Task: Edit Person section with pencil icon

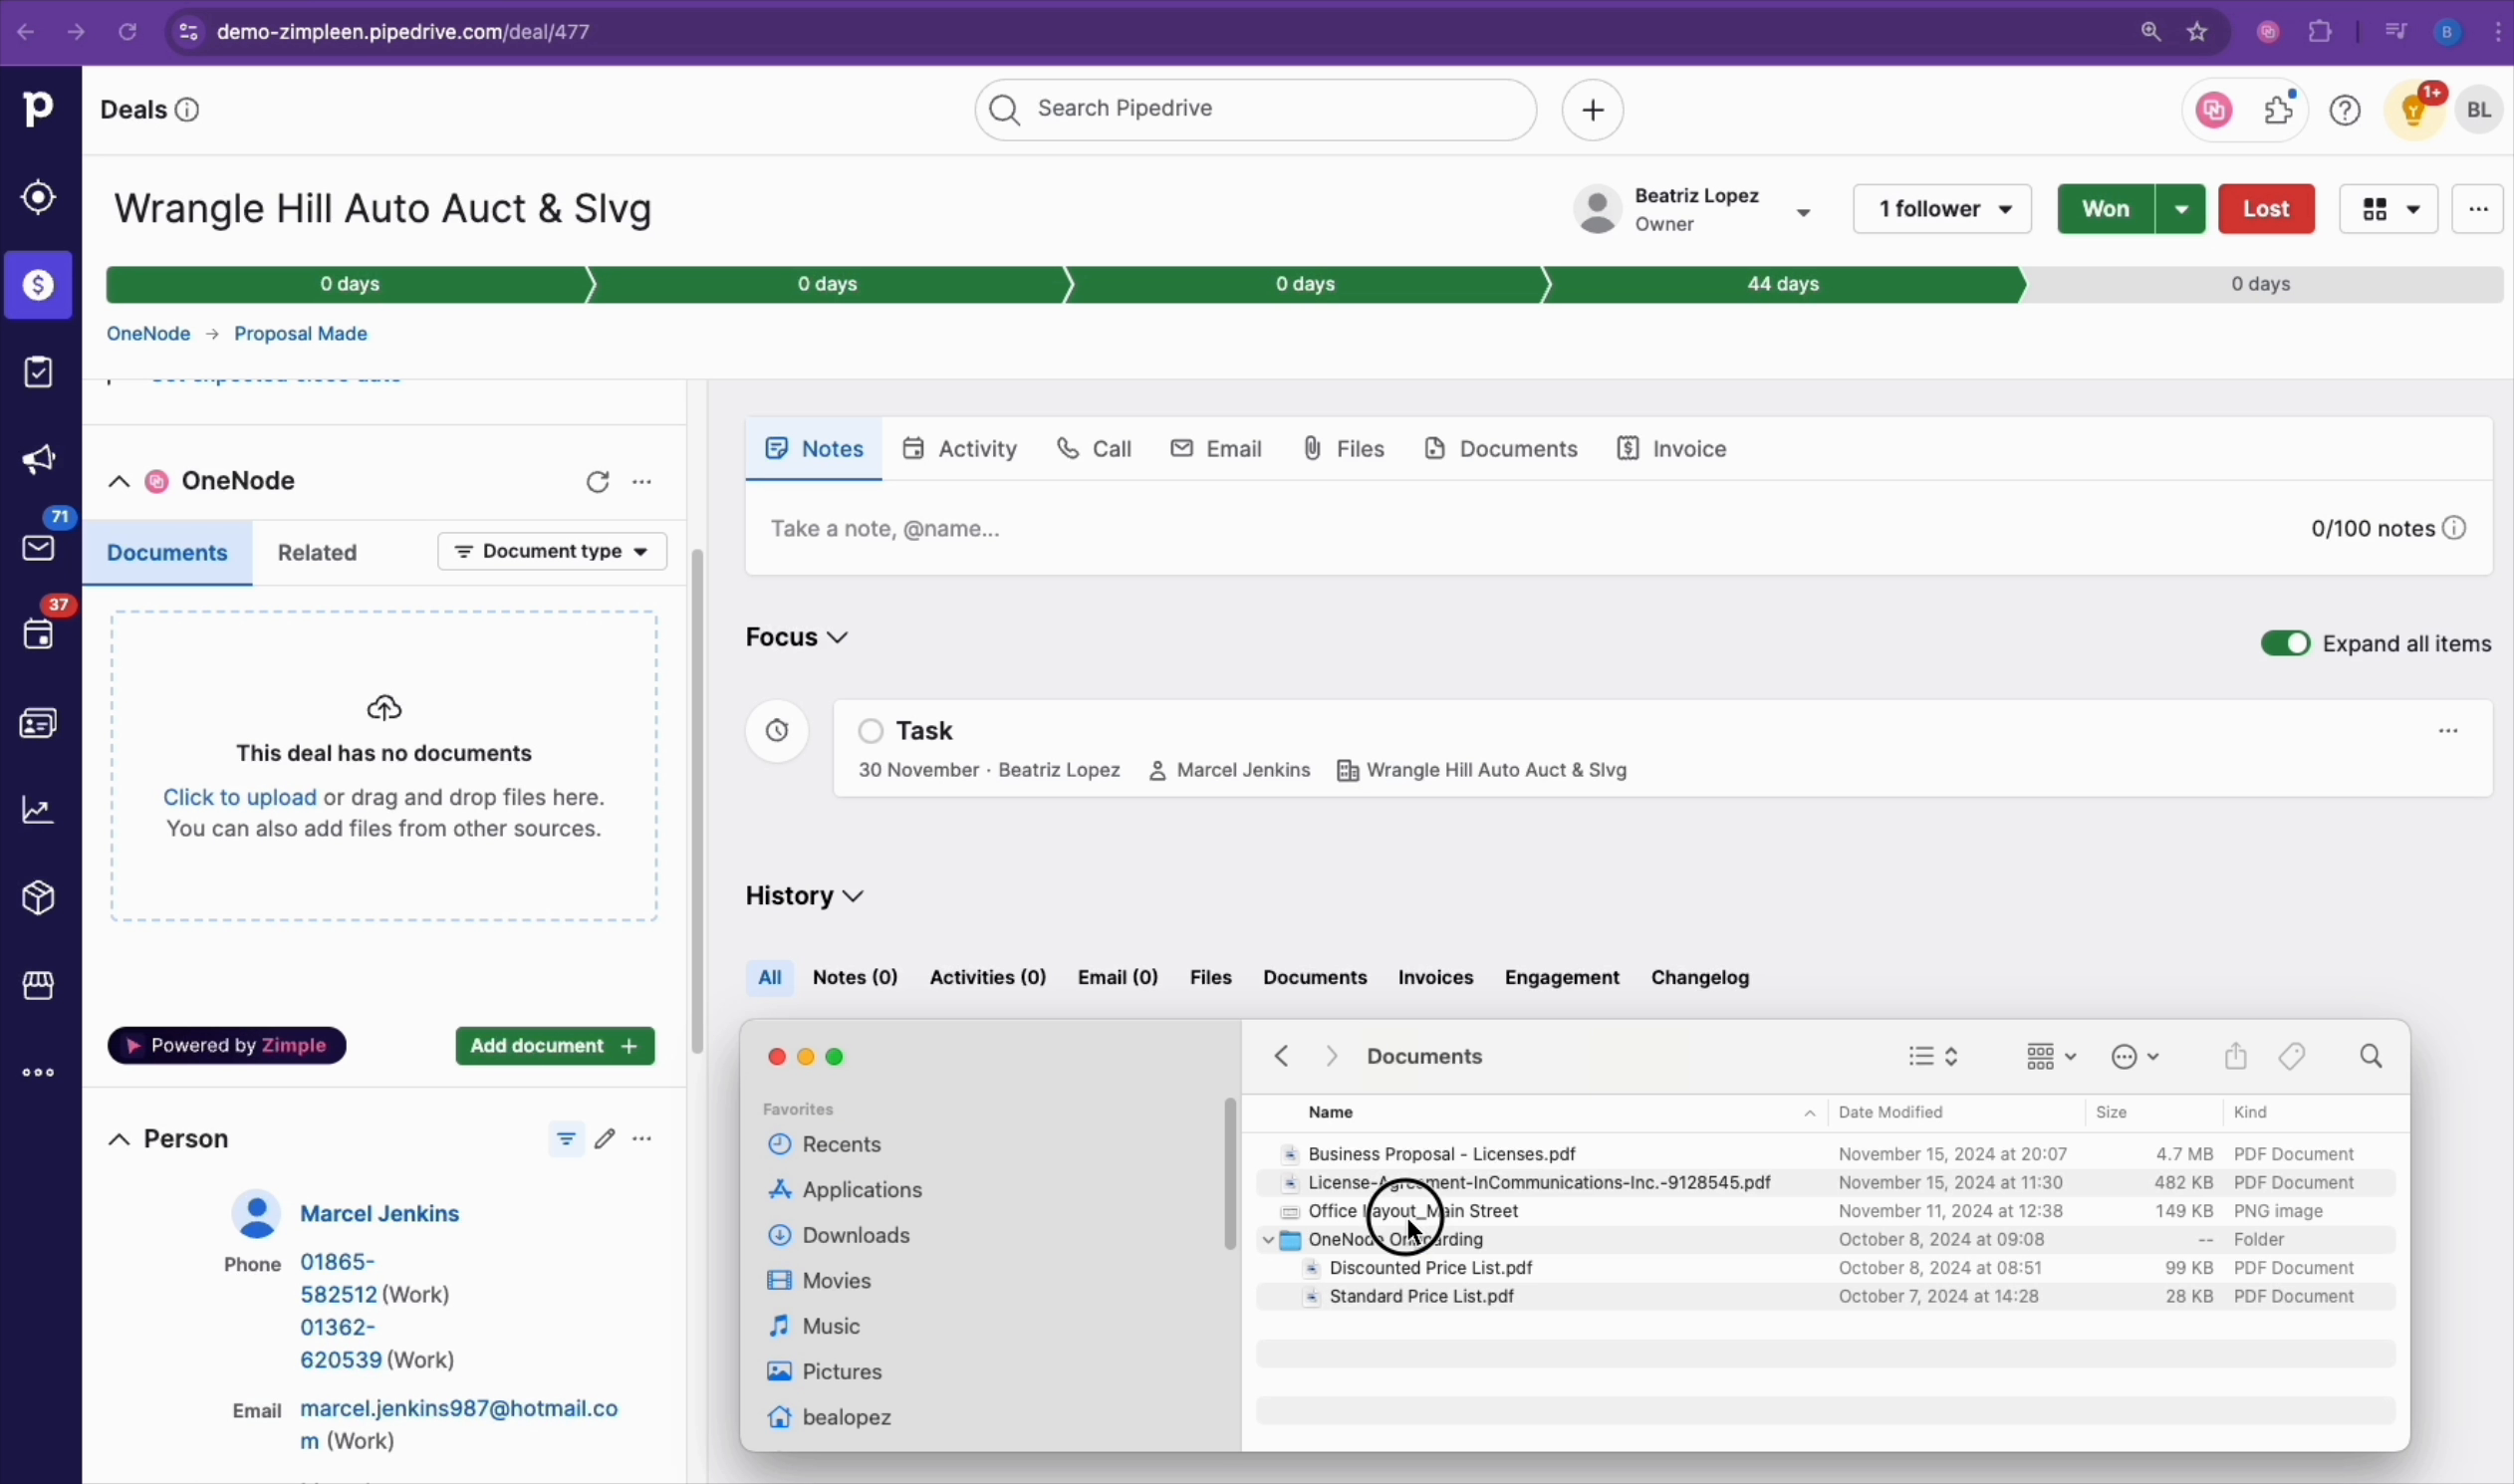Action: (x=605, y=1139)
